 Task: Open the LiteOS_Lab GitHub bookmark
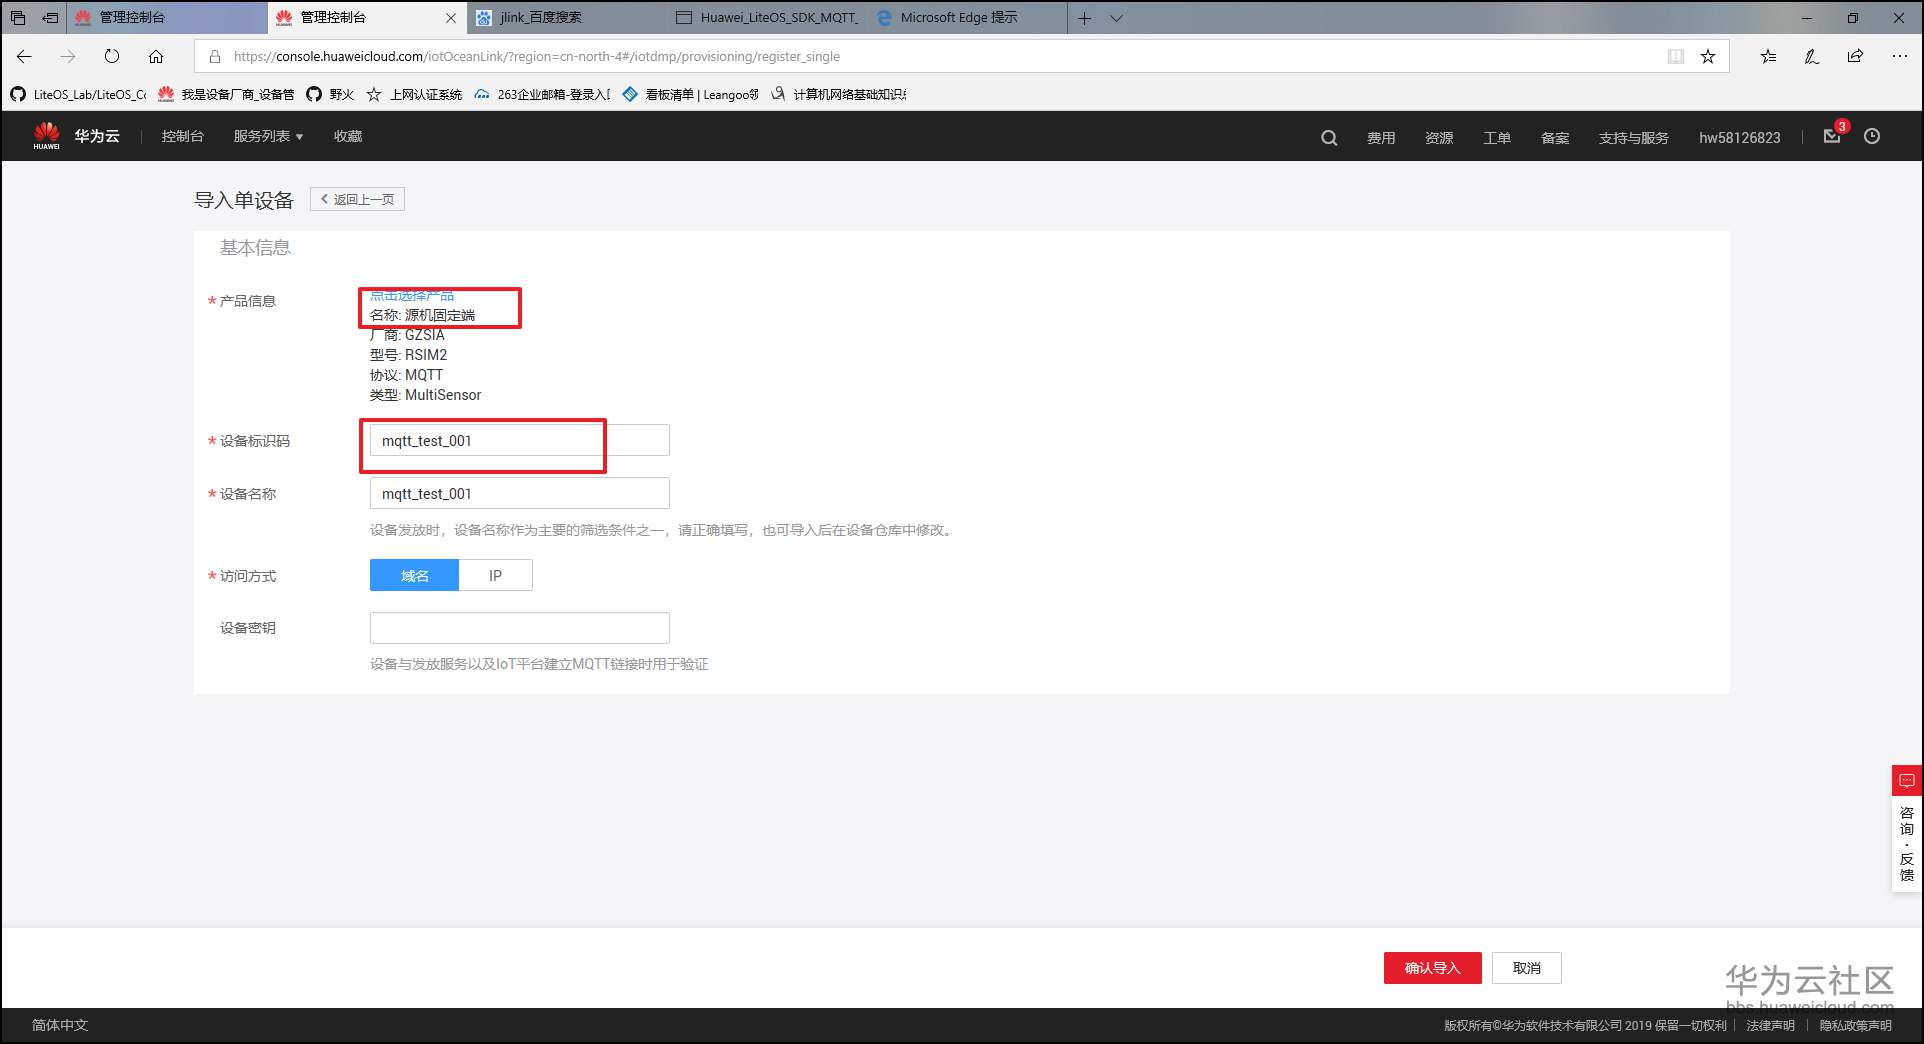[x=78, y=94]
